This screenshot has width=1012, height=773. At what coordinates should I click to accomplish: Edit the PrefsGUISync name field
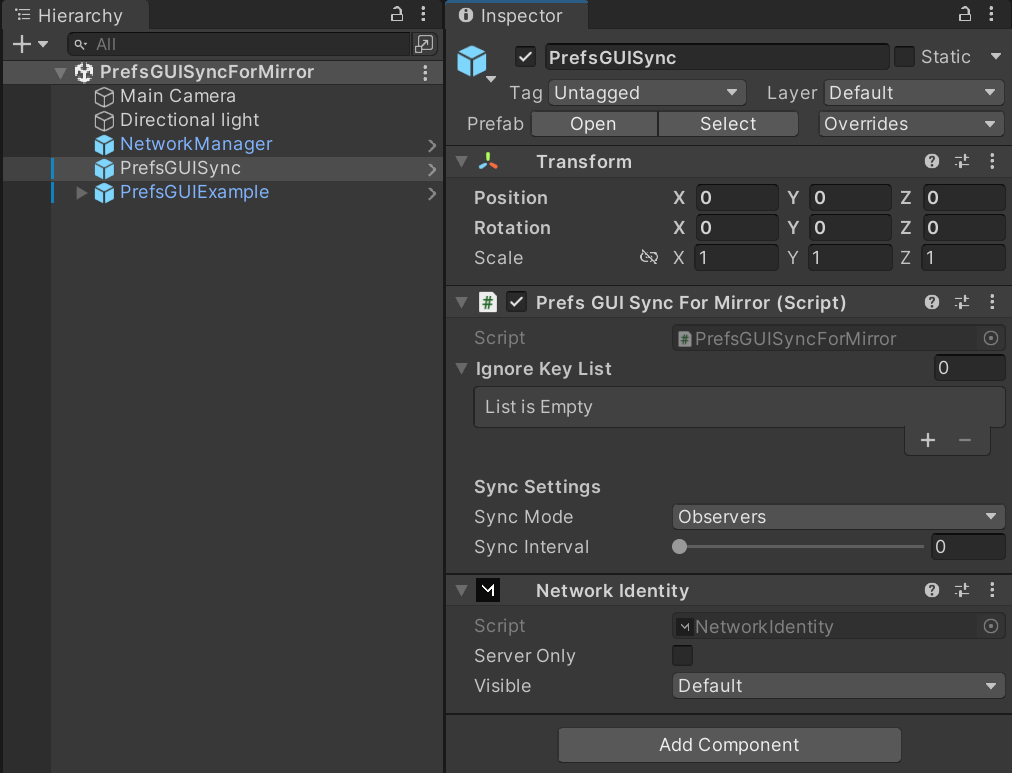point(716,57)
